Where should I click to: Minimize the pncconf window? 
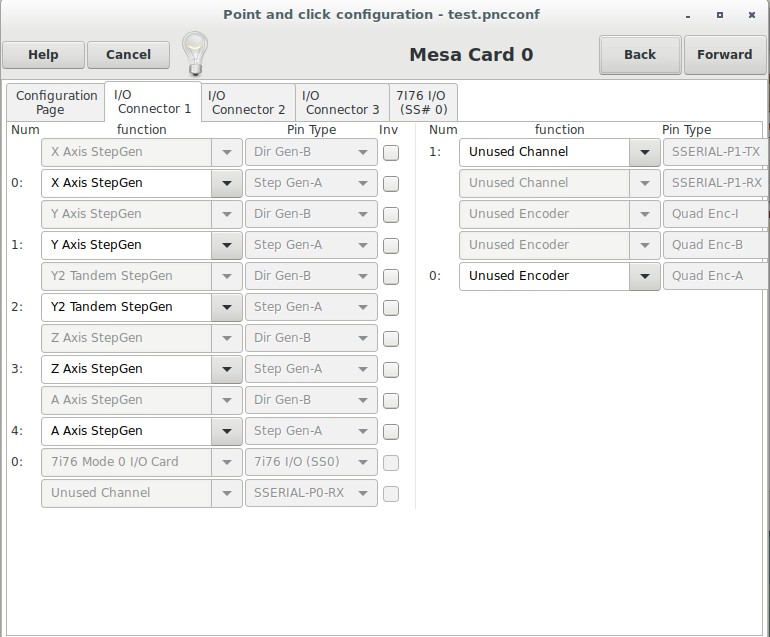click(688, 15)
